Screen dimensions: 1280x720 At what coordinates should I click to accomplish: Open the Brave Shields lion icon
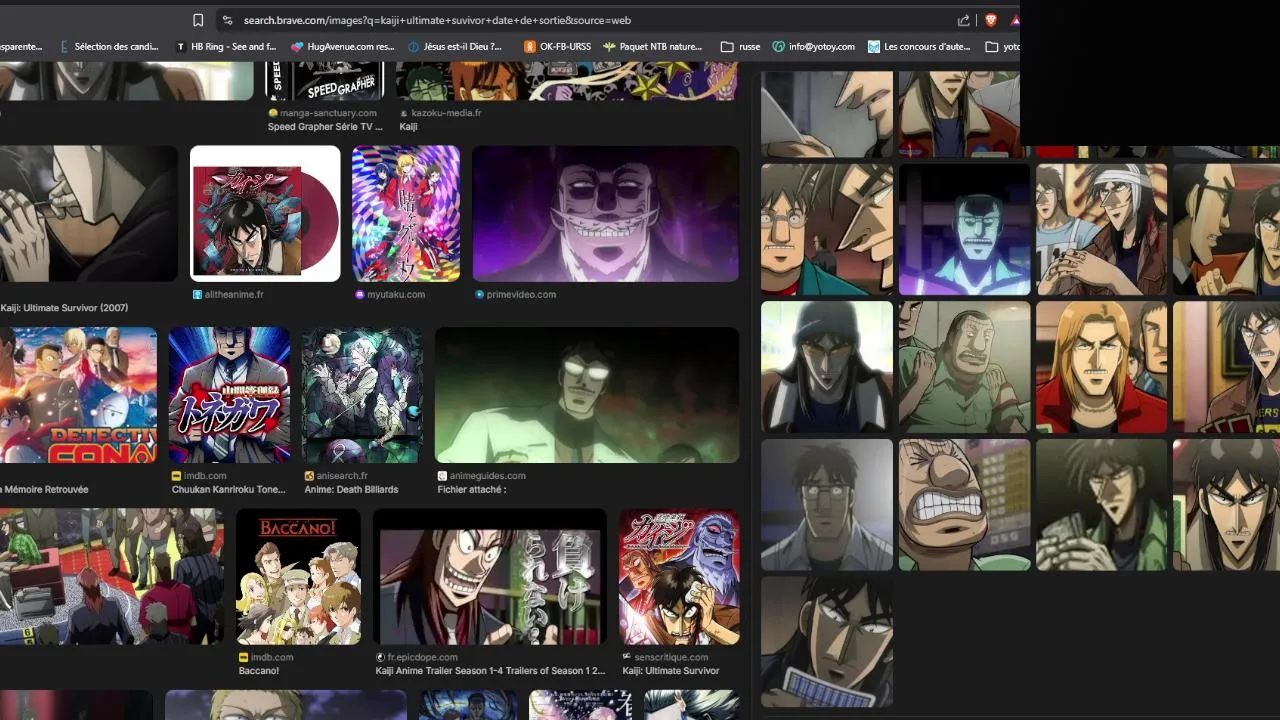[x=991, y=20]
